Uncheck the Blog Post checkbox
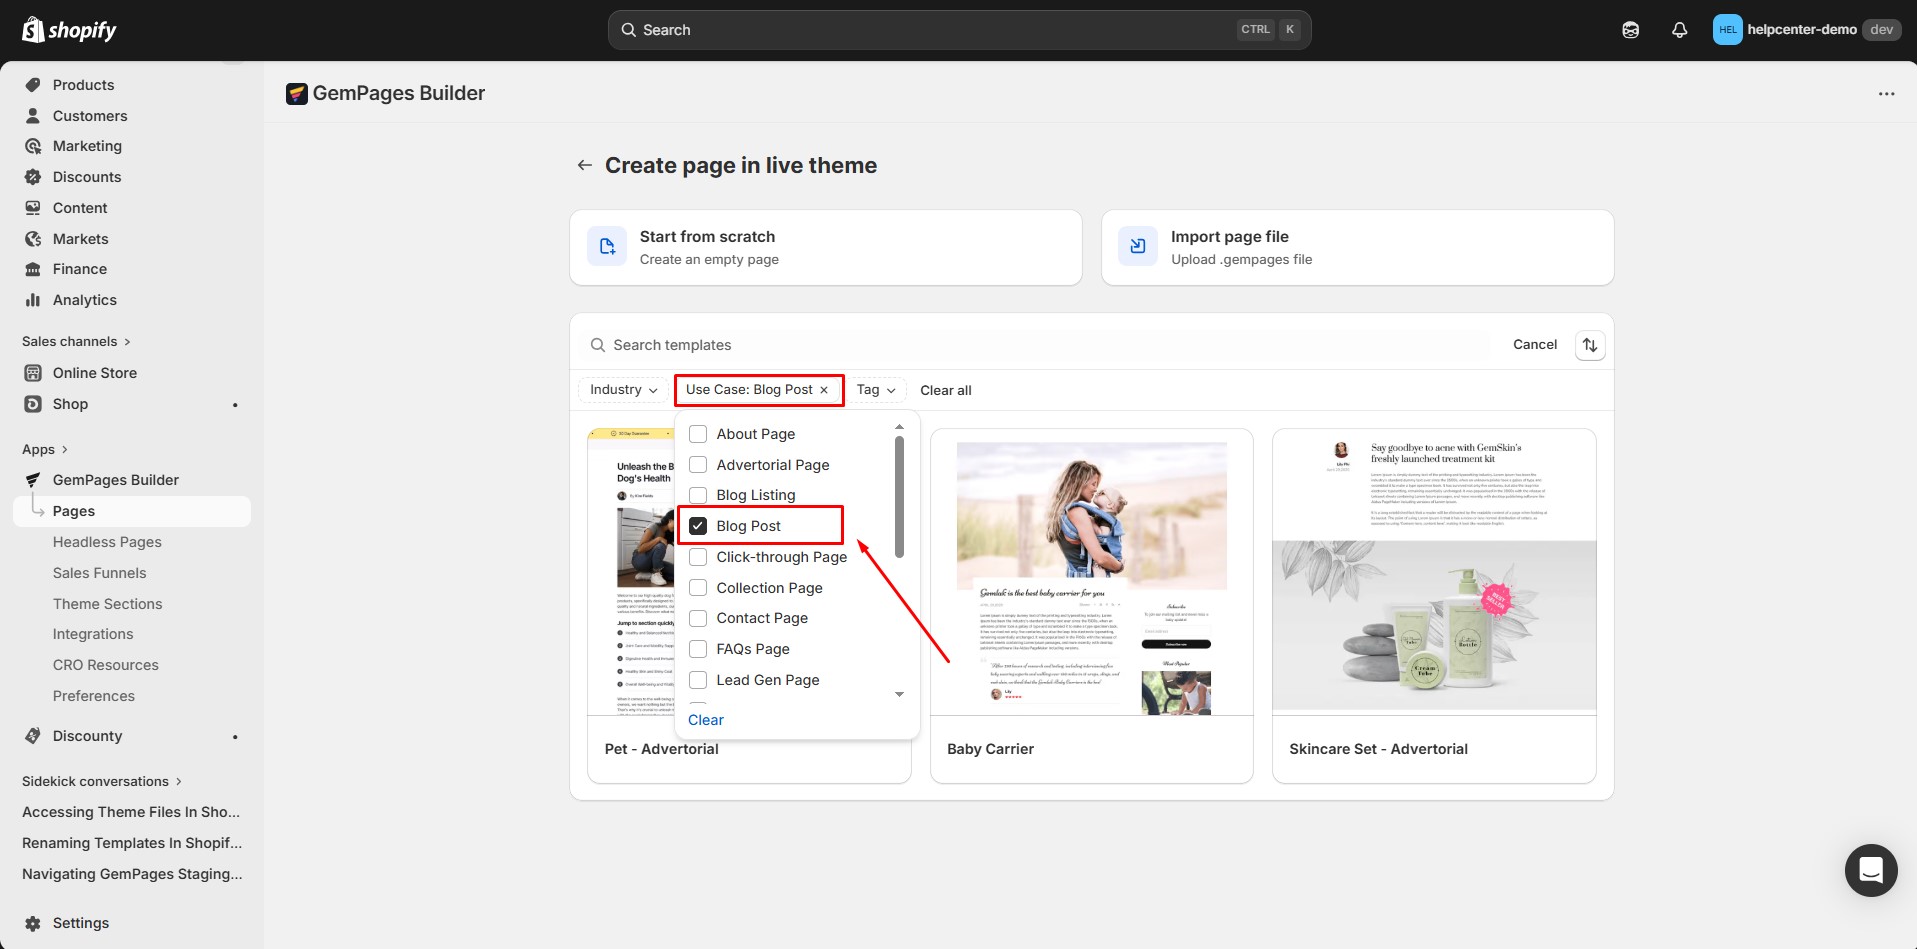1917x949 pixels. [x=698, y=526]
